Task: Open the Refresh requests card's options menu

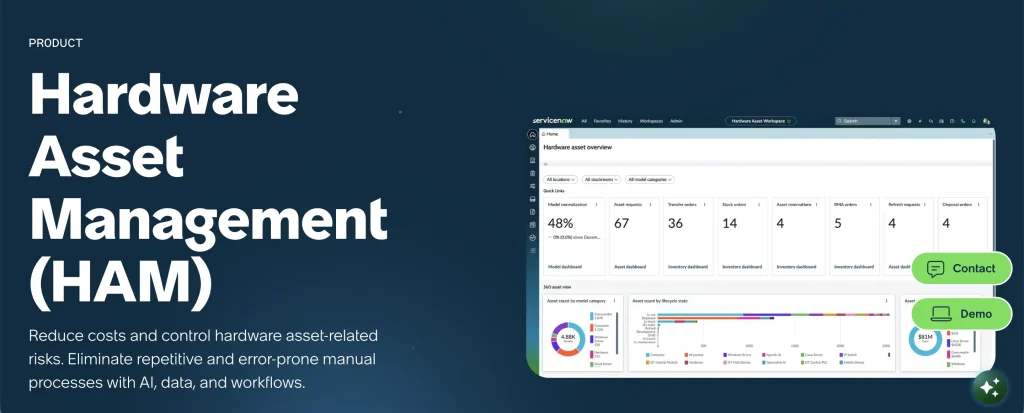Action: point(923,205)
